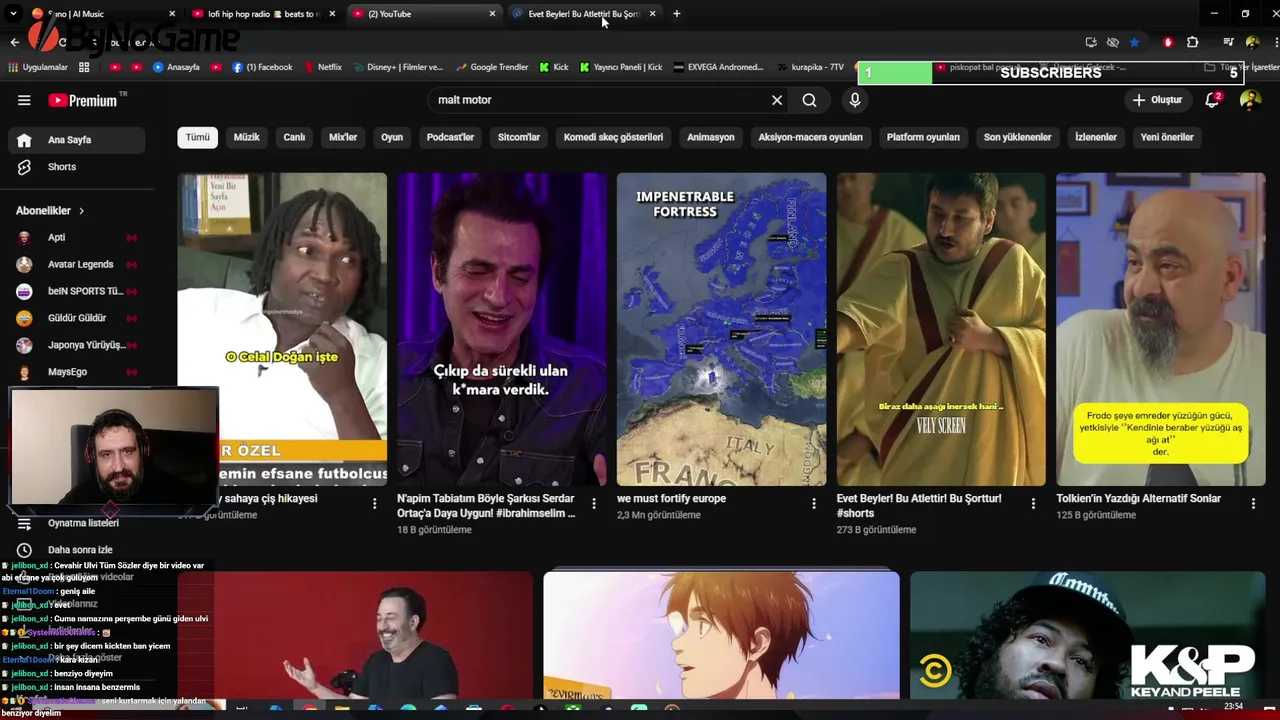Open a new browser tab
Screen dimensions: 1280x720
(x=677, y=14)
